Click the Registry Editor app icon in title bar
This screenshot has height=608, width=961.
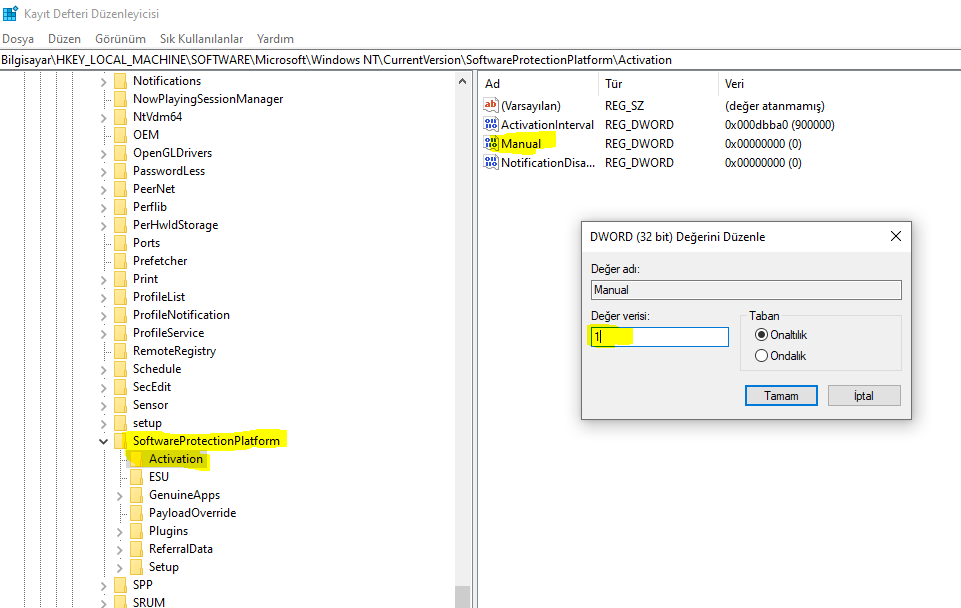(10, 14)
